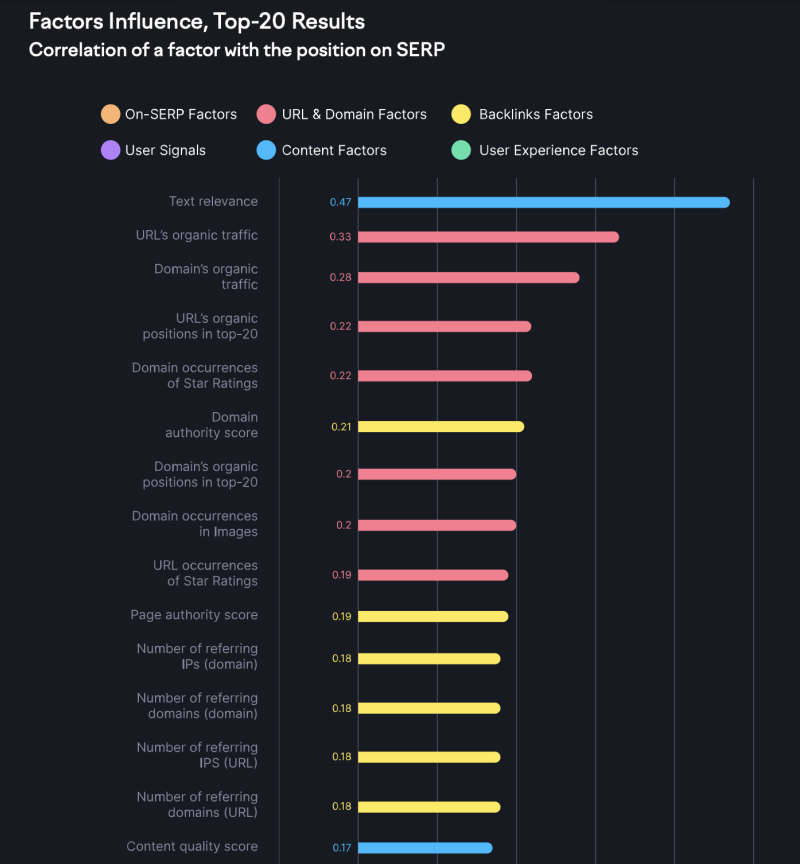Click the purple User Signals legend dot
Image resolution: width=800 pixels, height=864 pixels.
(x=110, y=150)
